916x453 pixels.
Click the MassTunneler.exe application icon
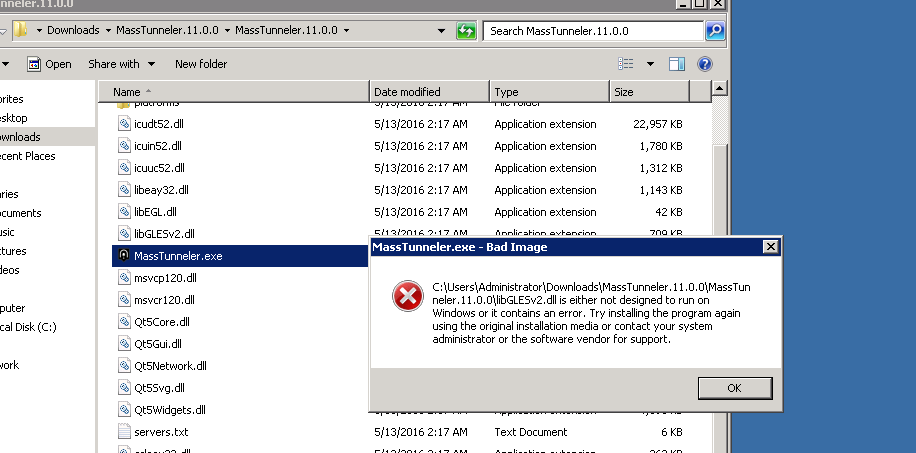[x=124, y=255]
